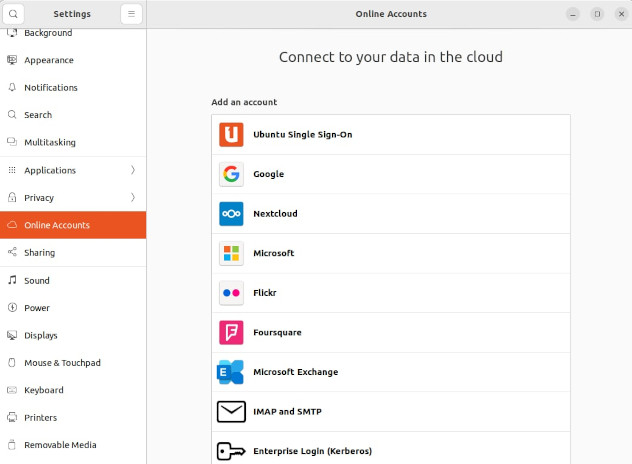632x464 pixels.
Task: Choose the Flickr icon
Action: (231, 293)
